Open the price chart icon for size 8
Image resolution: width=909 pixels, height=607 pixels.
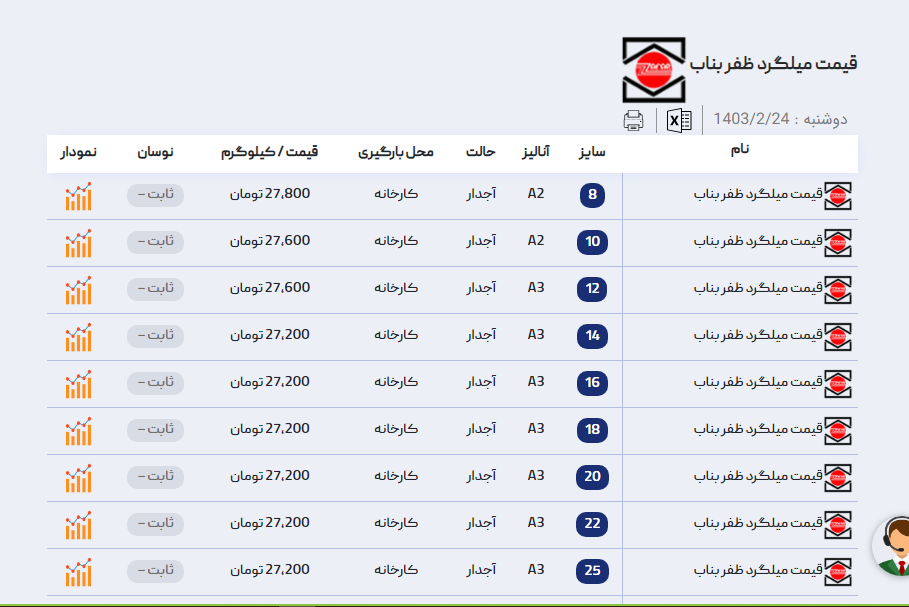click(x=78, y=196)
